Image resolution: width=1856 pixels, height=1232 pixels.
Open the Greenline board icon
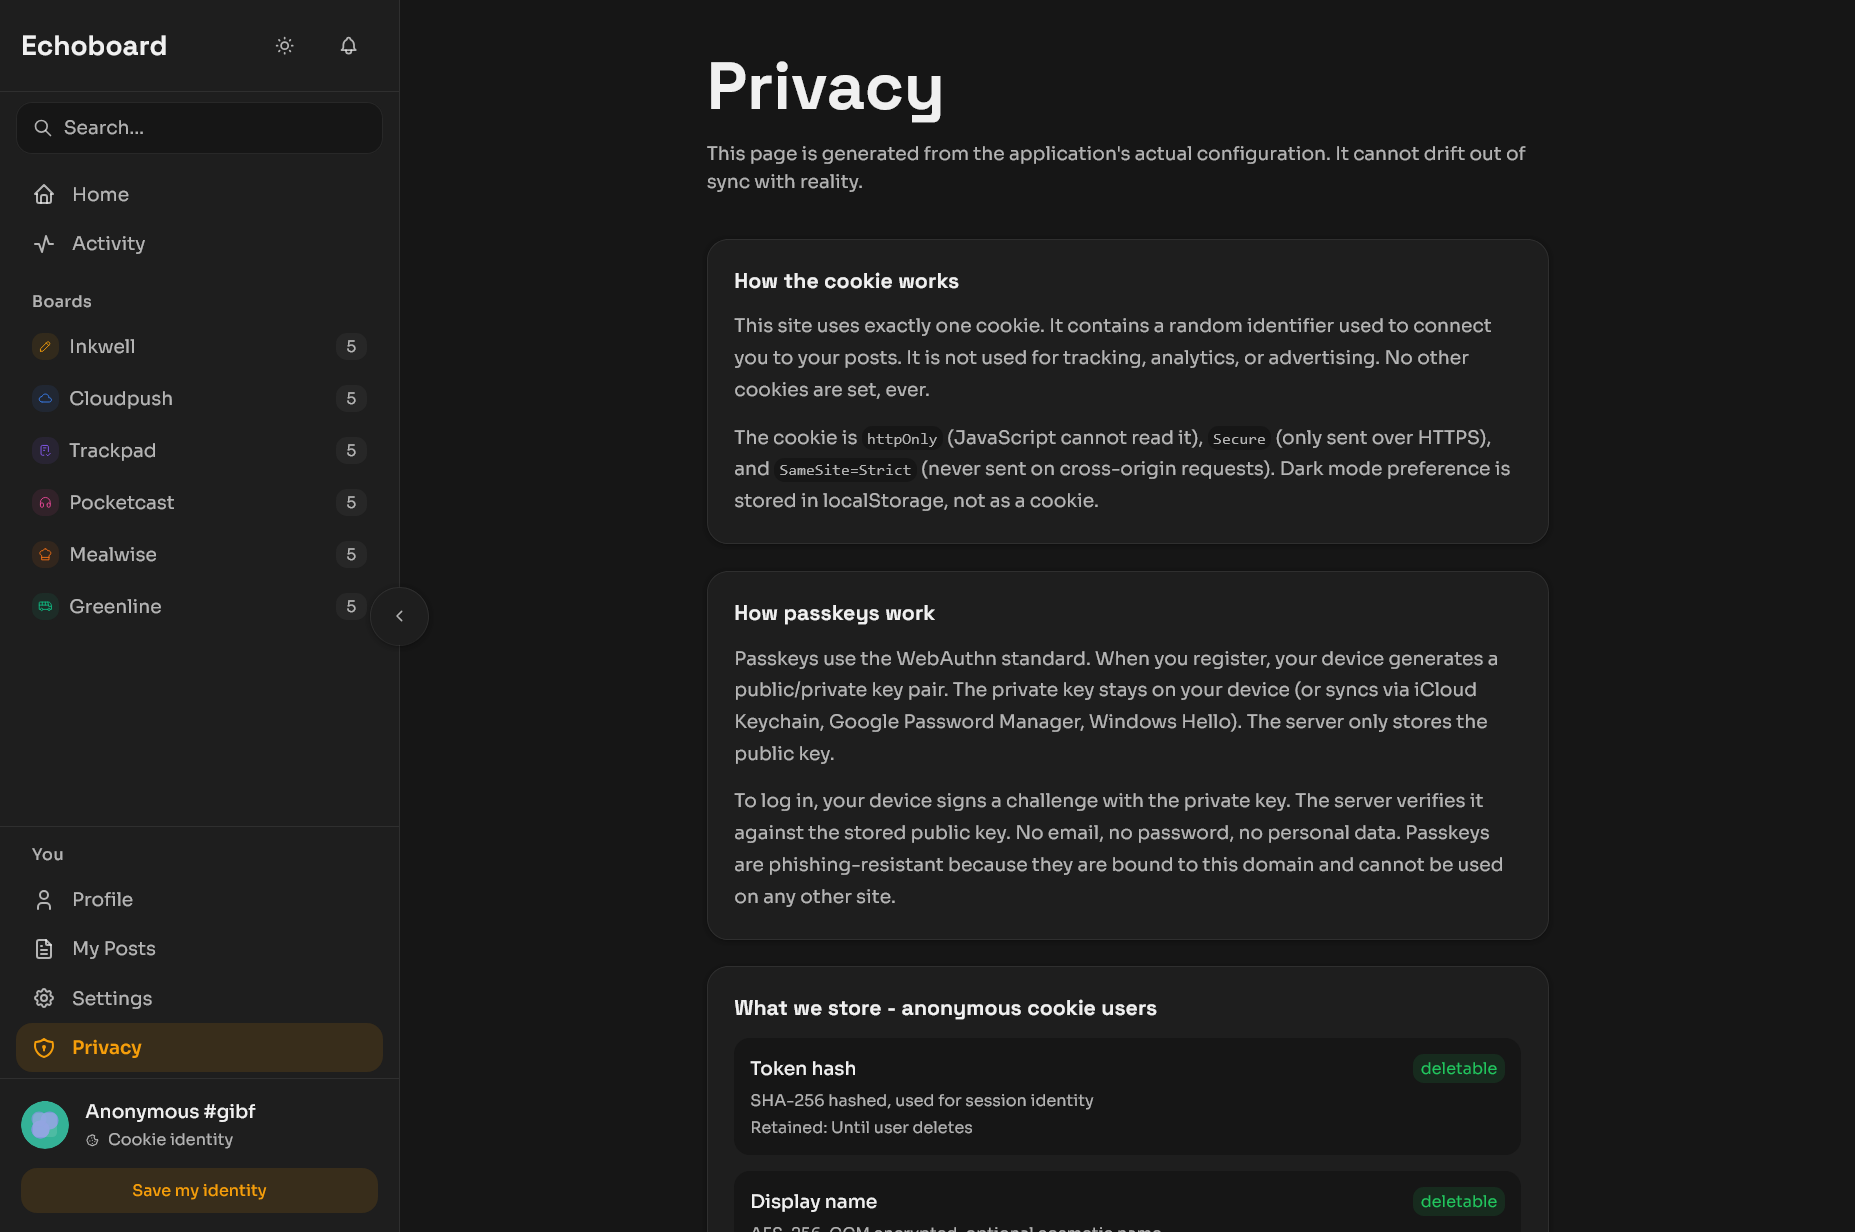click(45, 607)
